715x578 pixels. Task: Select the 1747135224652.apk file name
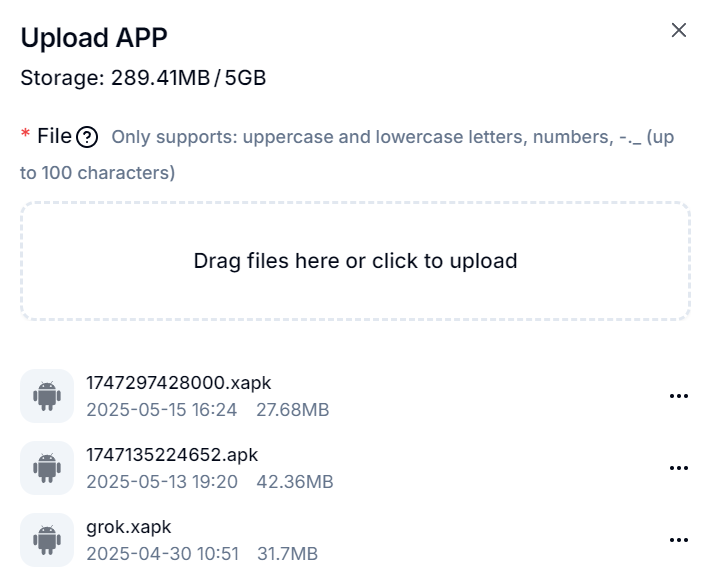point(172,454)
